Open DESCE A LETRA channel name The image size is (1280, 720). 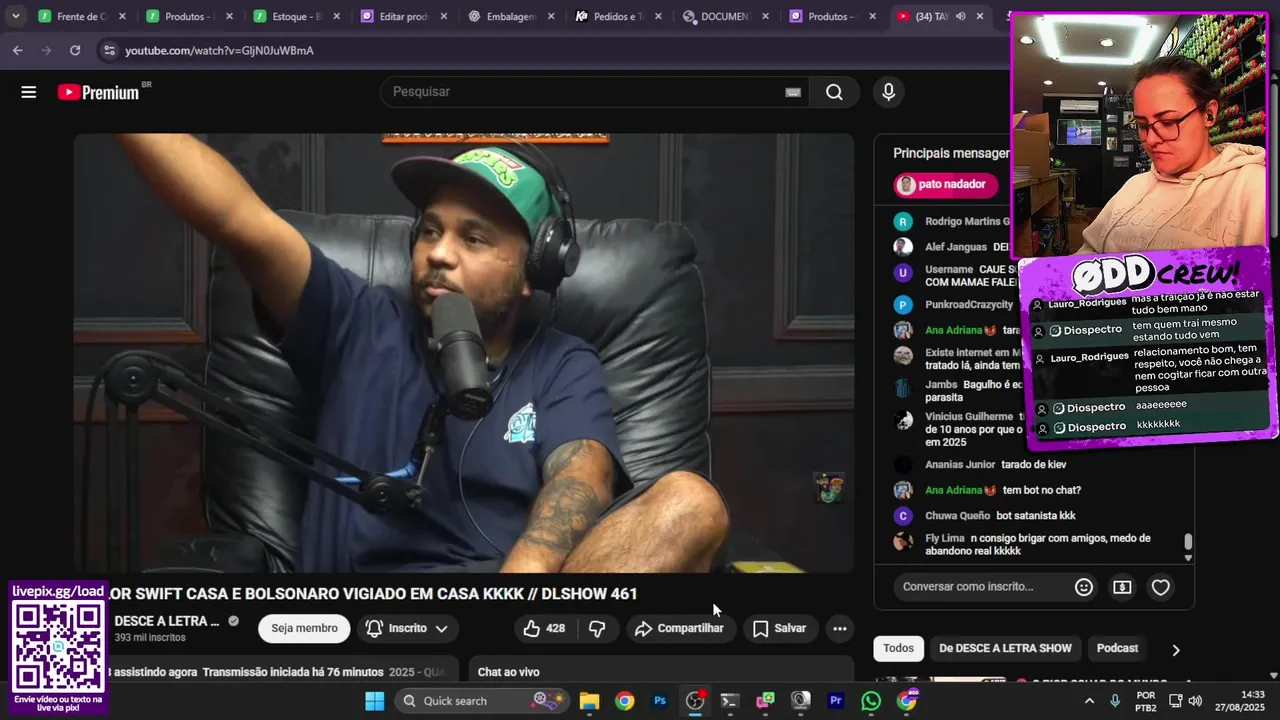(x=167, y=621)
